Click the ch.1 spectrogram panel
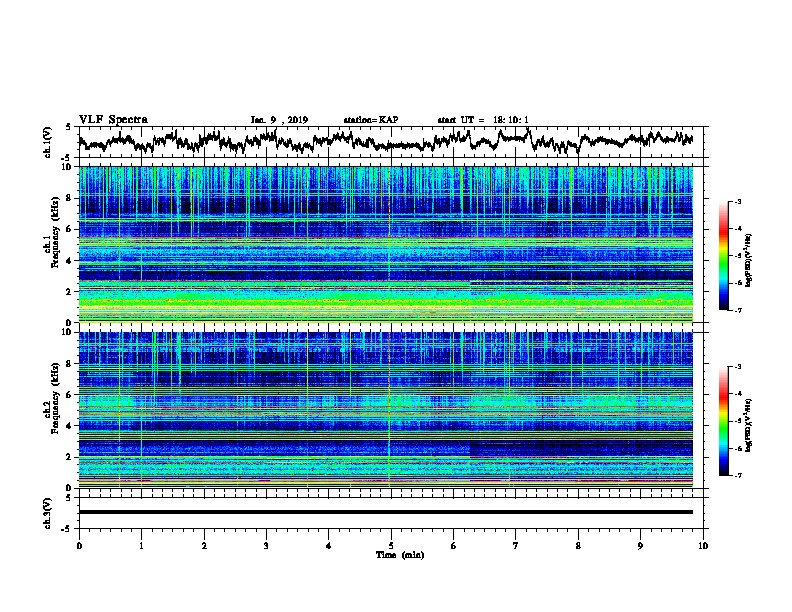792x612 pixels. pyautogui.click(x=386, y=244)
